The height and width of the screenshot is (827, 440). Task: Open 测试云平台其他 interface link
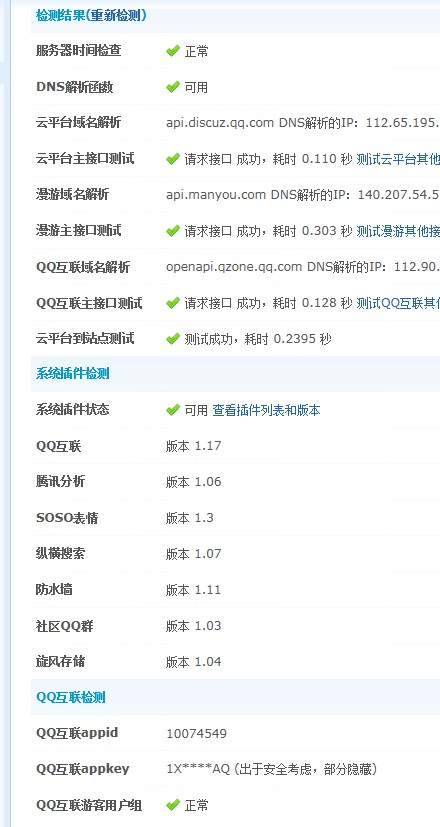click(398, 159)
